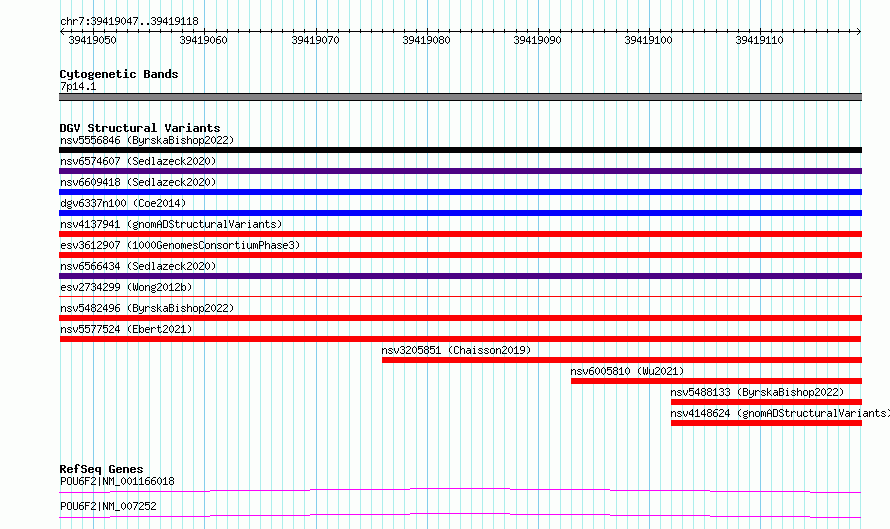Click the chr7:39419047..39419118 region label
The image size is (890, 529).
(x=129, y=22)
